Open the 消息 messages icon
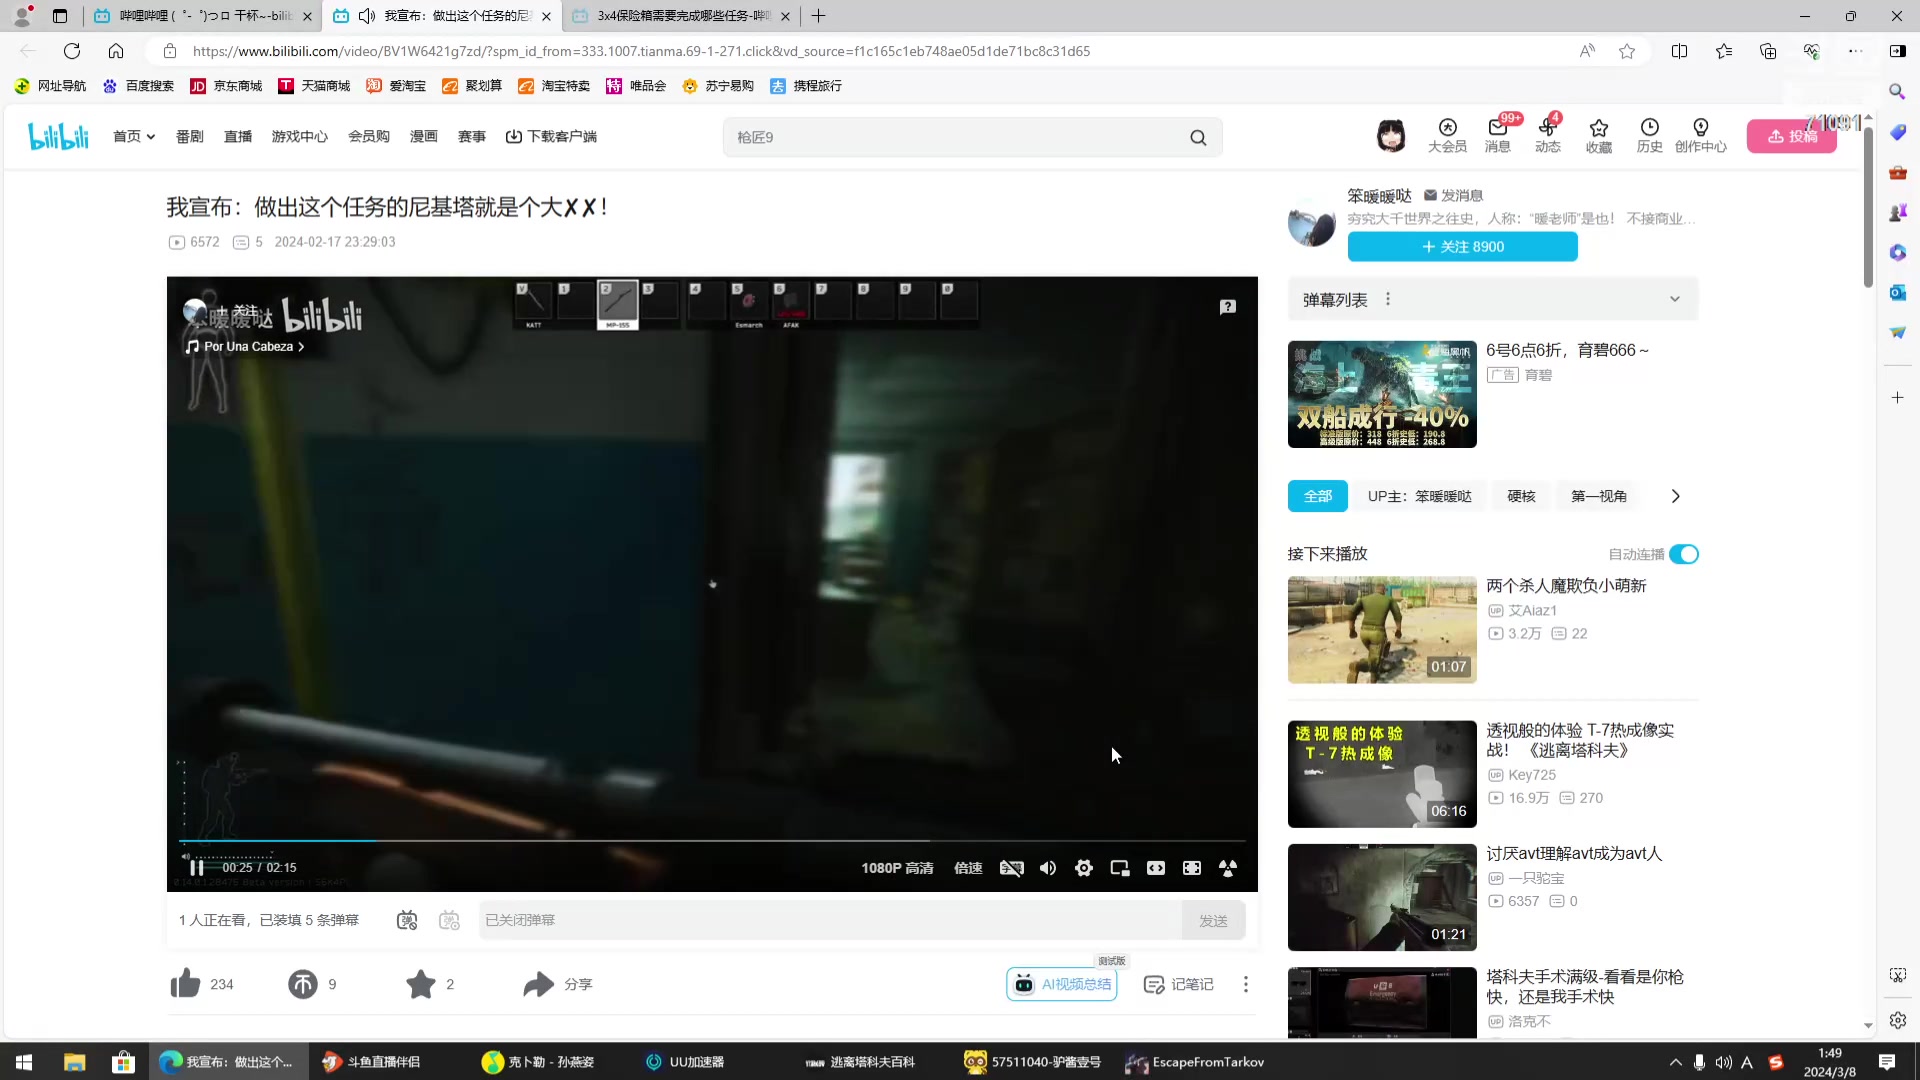 tap(1497, 136)
